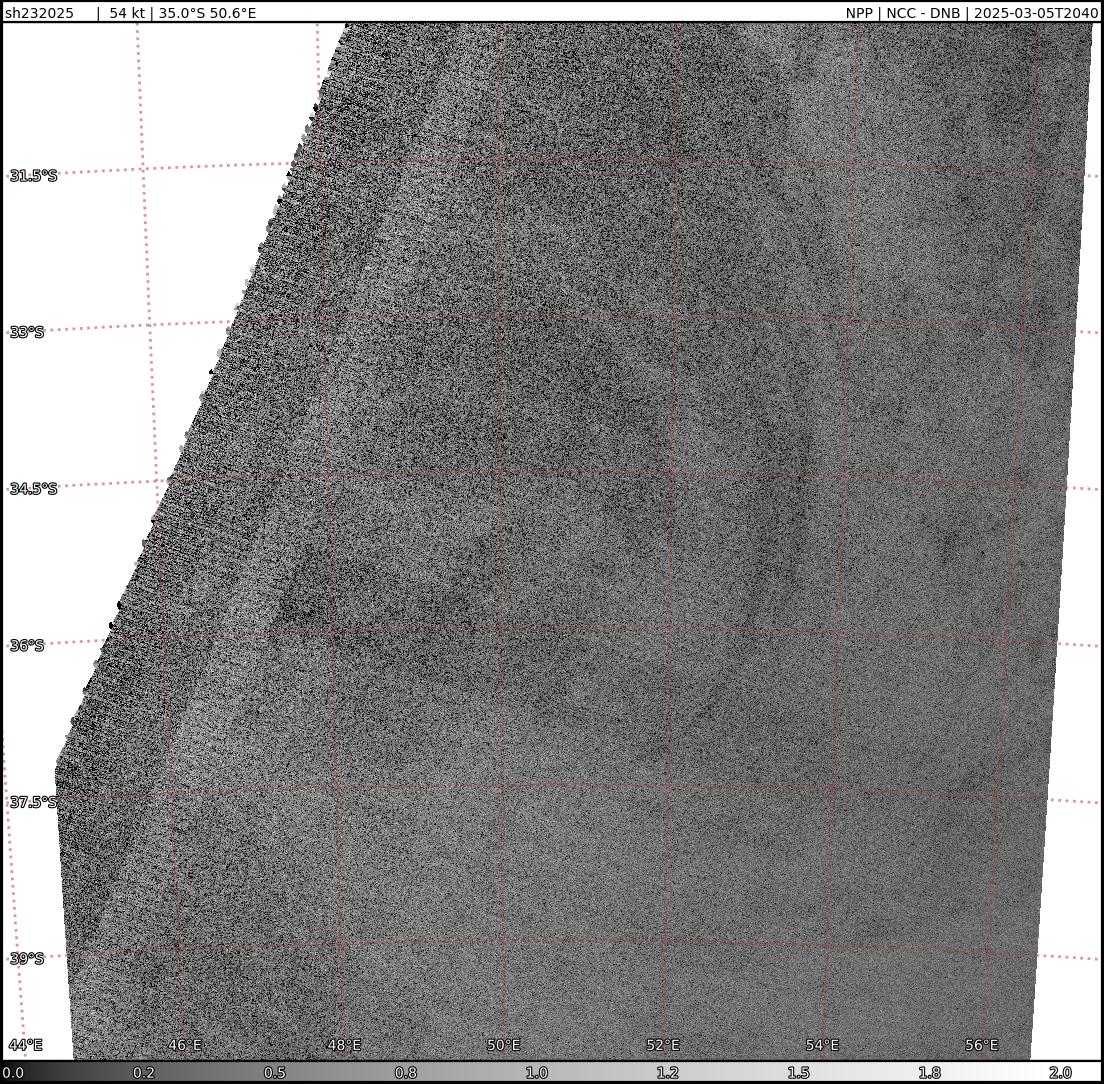Select the 39°S latitude label
Viewport: 1104px width, 1084px height.
pyautogui.click(x=27, y=958)
